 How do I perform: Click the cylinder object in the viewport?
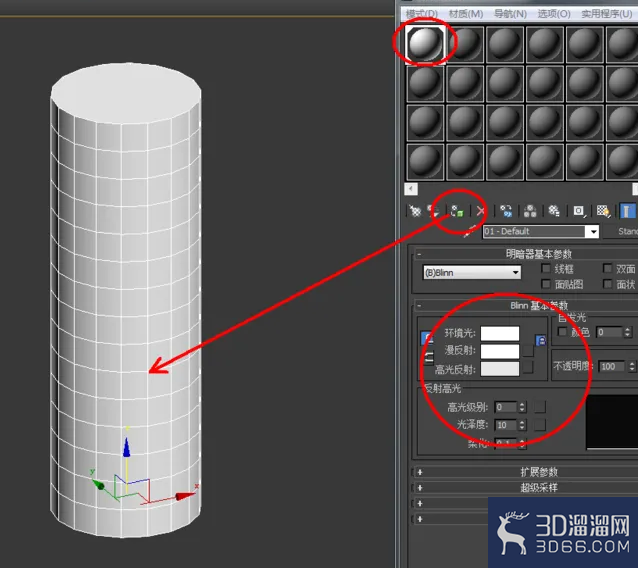(x=125, y=300)
